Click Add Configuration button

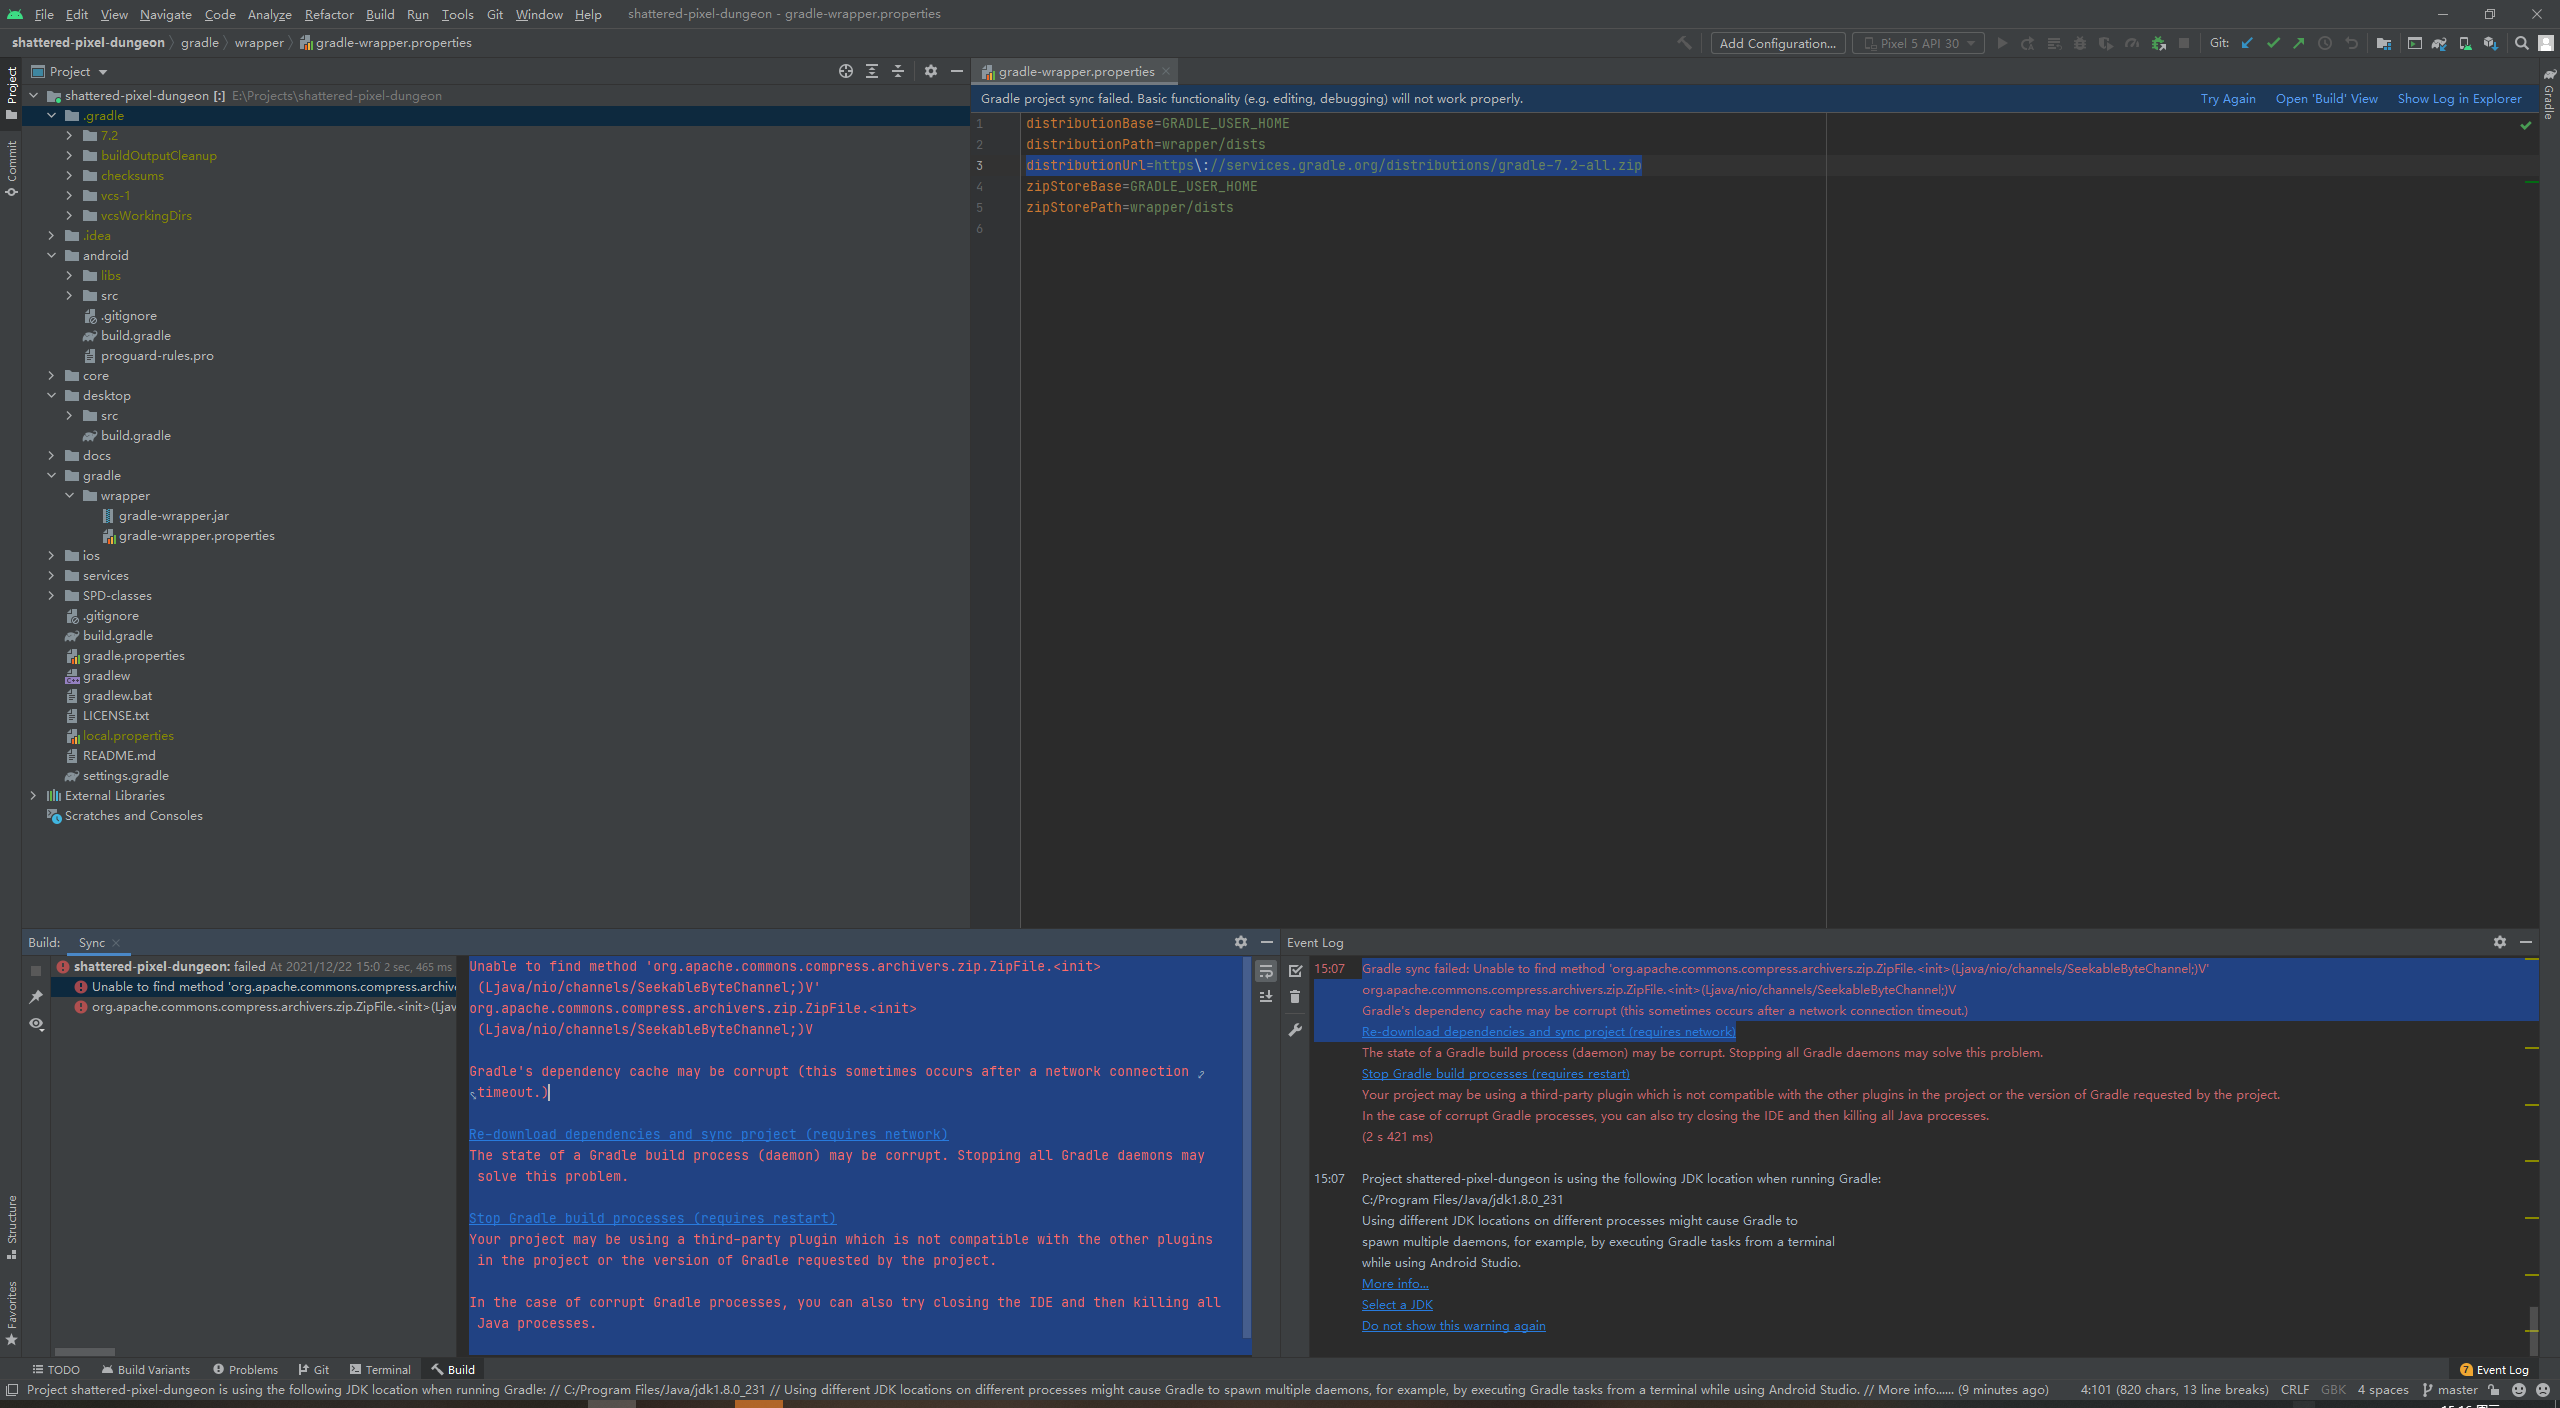coord(1777,43)
